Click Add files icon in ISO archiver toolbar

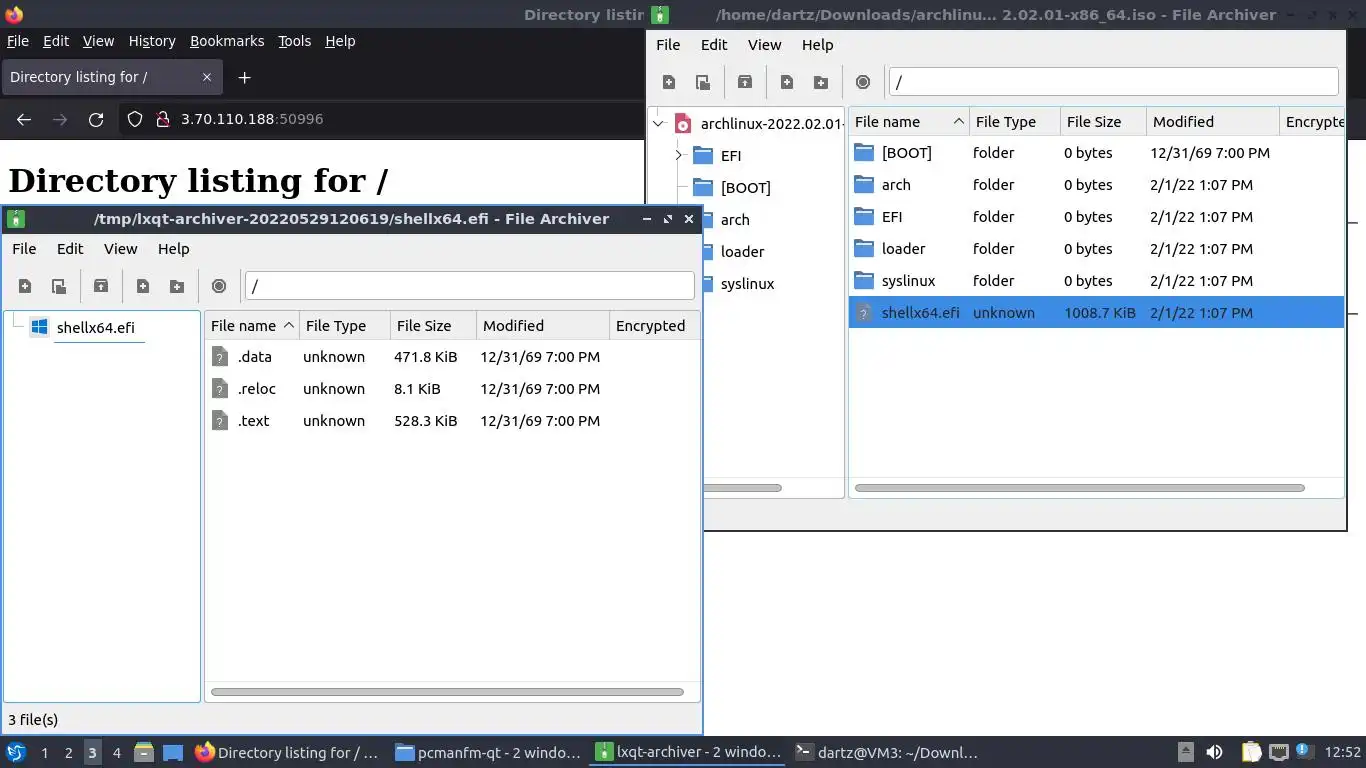tap(787, 82)
